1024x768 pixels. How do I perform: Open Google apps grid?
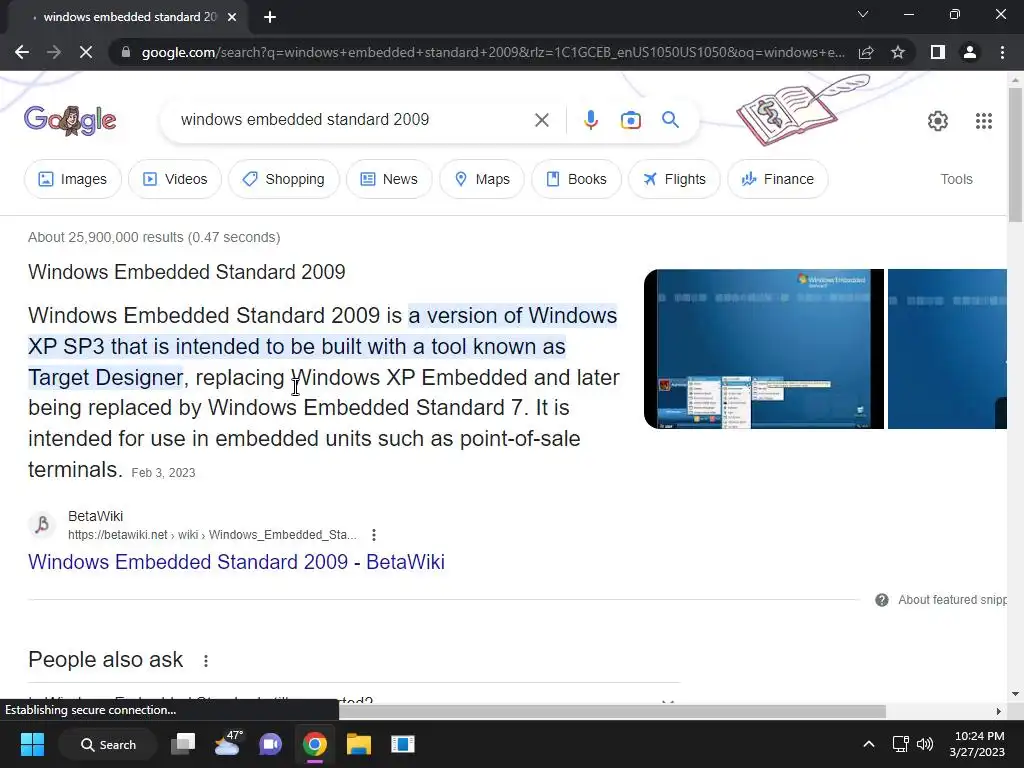coord(984,121)
